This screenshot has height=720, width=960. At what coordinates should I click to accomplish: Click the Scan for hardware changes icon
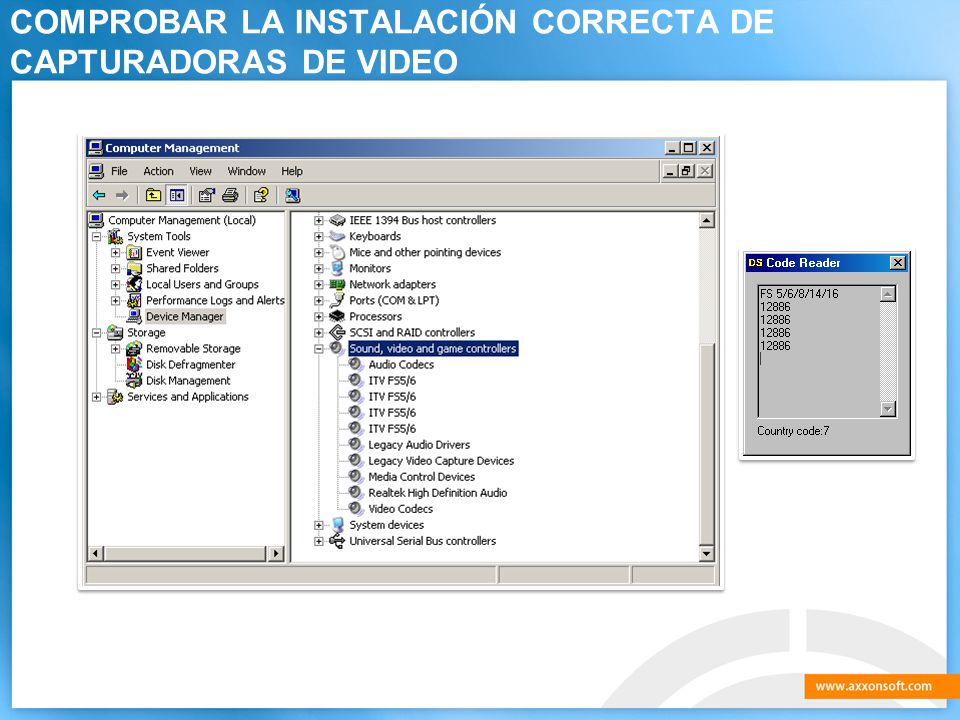coord(293,195)
